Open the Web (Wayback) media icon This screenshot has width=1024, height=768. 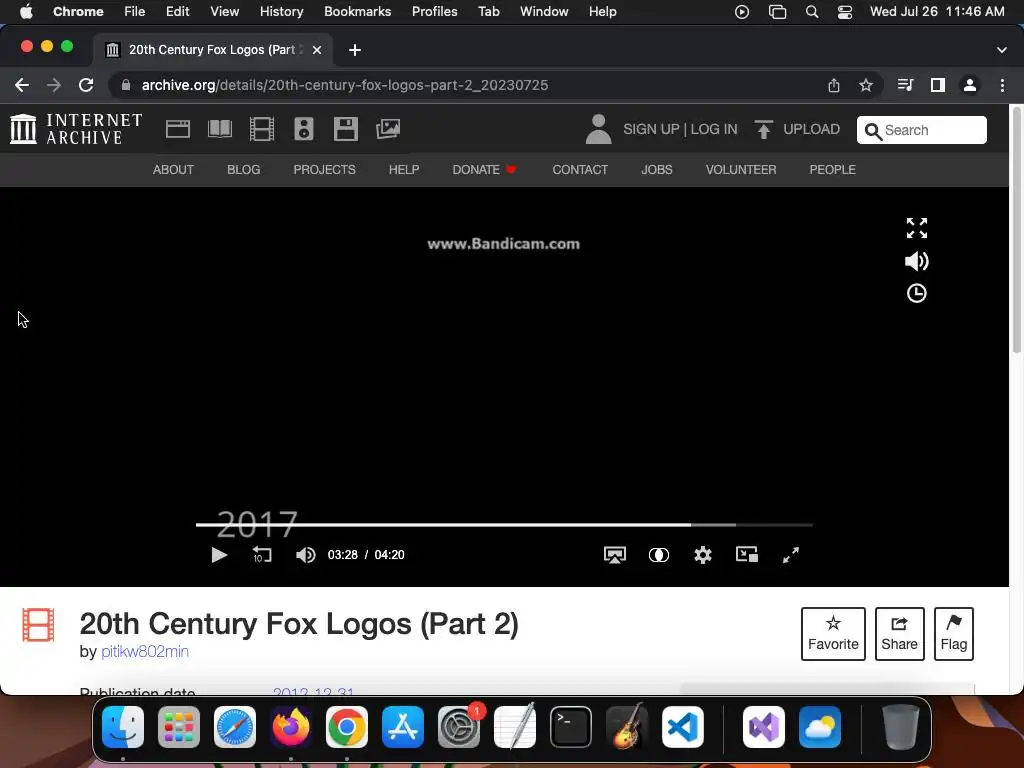pos(178,129)
